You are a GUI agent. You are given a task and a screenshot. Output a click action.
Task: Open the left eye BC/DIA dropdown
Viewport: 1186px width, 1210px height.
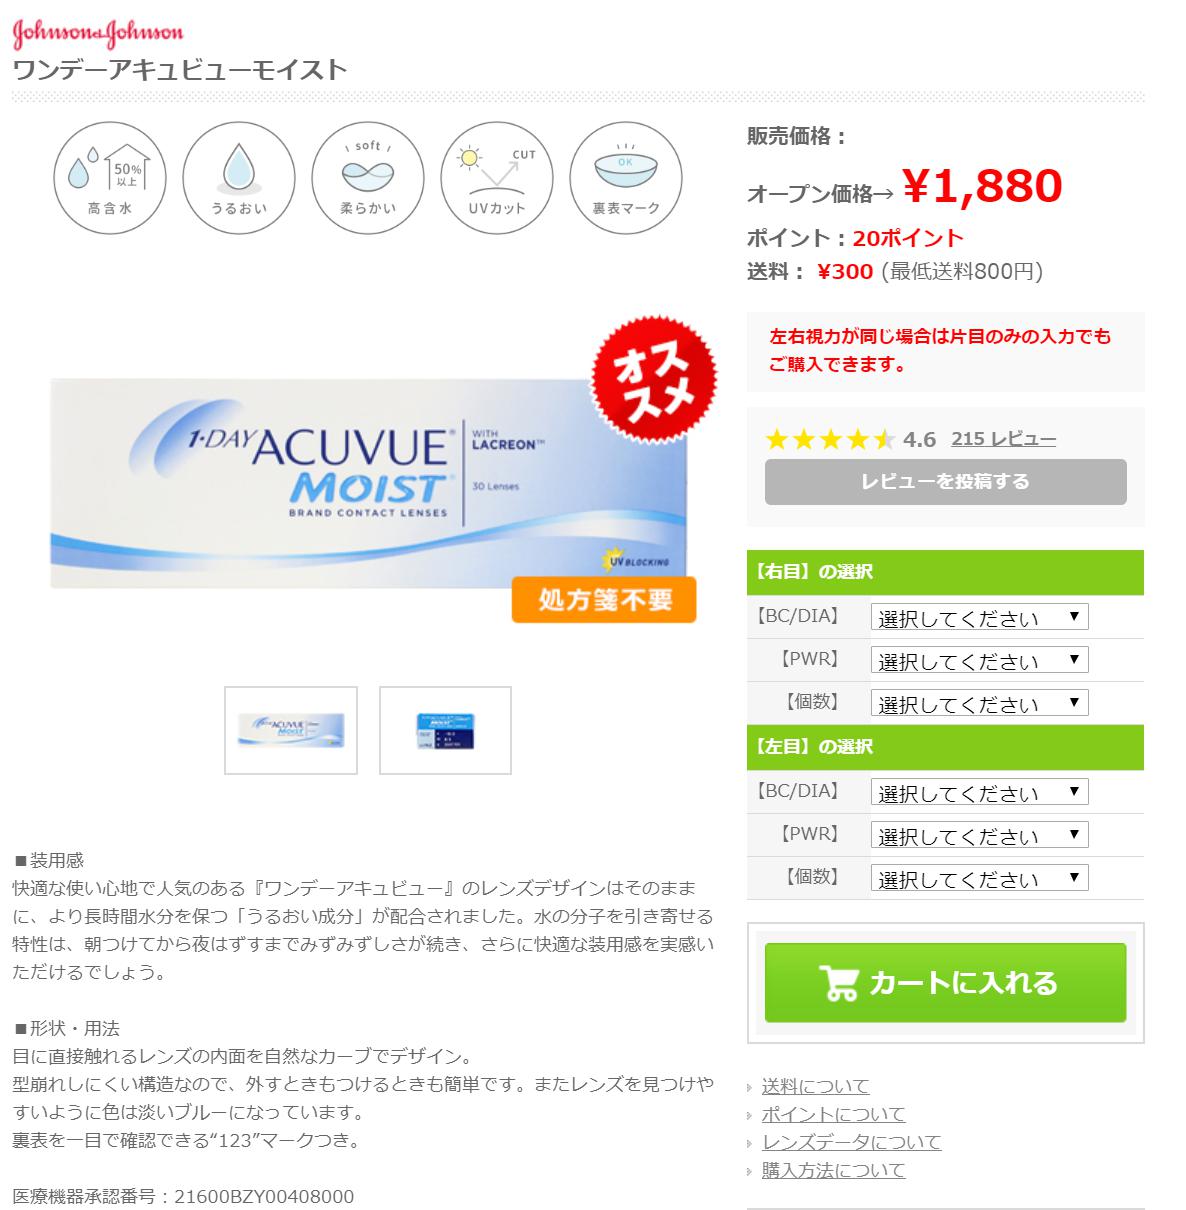coord(979,792)
